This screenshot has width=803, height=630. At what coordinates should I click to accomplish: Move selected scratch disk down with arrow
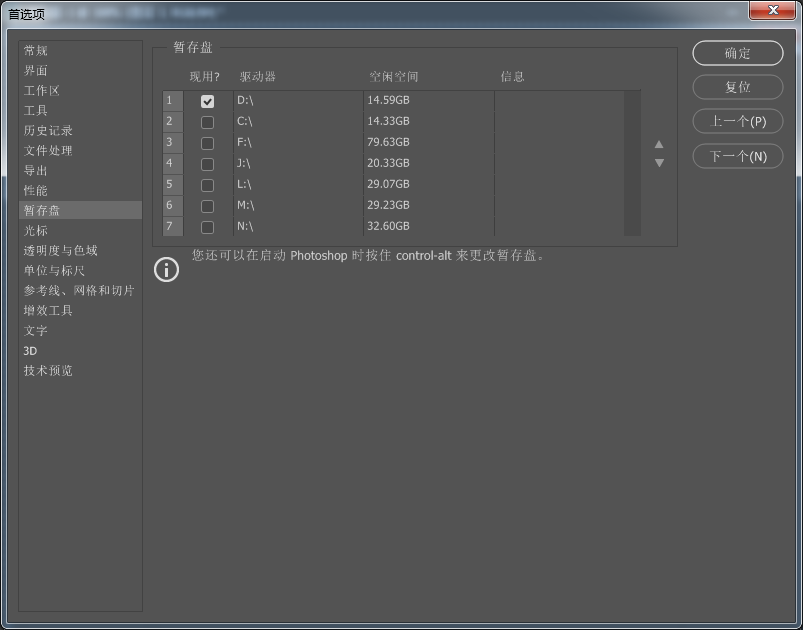(659, 163)
